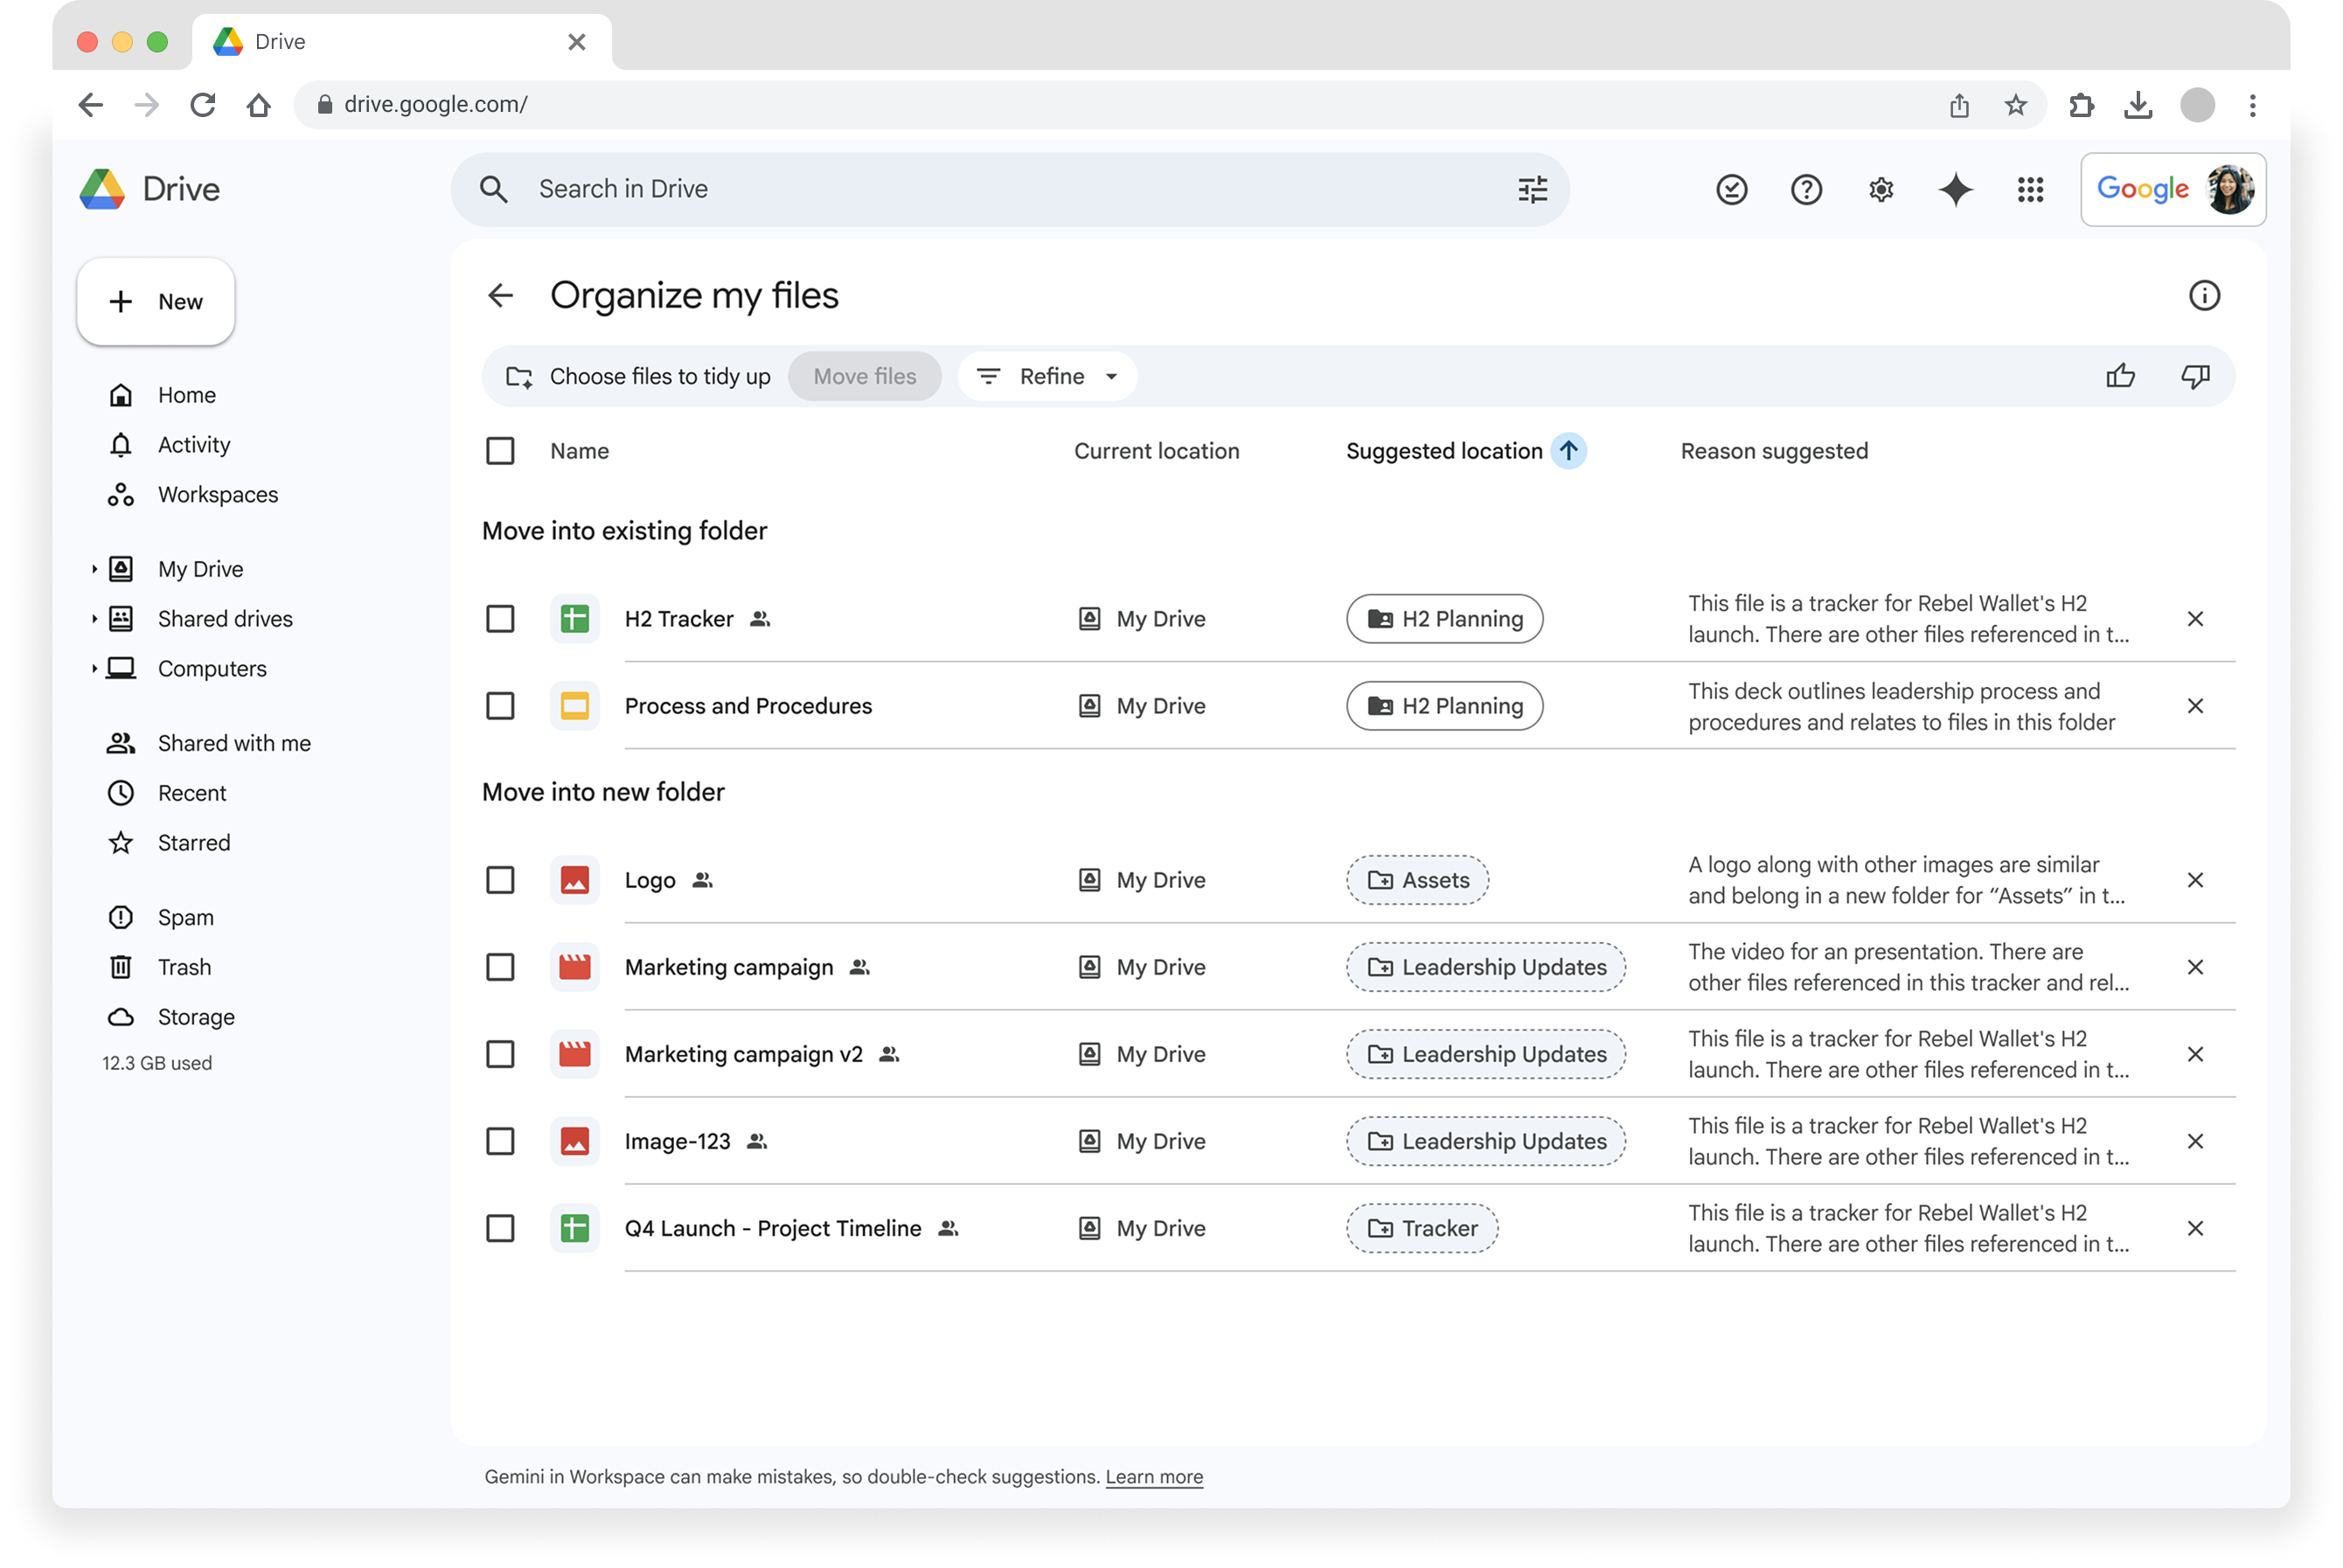Give thumbs up feedback on suggestions

(x=2122, y=376)
